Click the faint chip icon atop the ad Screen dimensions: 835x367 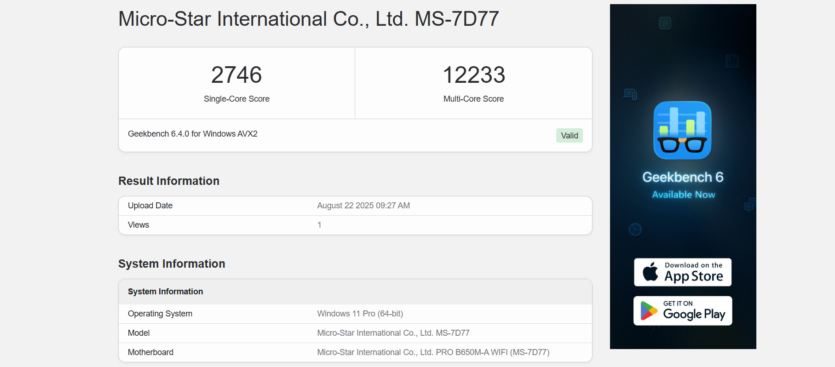click(x=665, y=22)
